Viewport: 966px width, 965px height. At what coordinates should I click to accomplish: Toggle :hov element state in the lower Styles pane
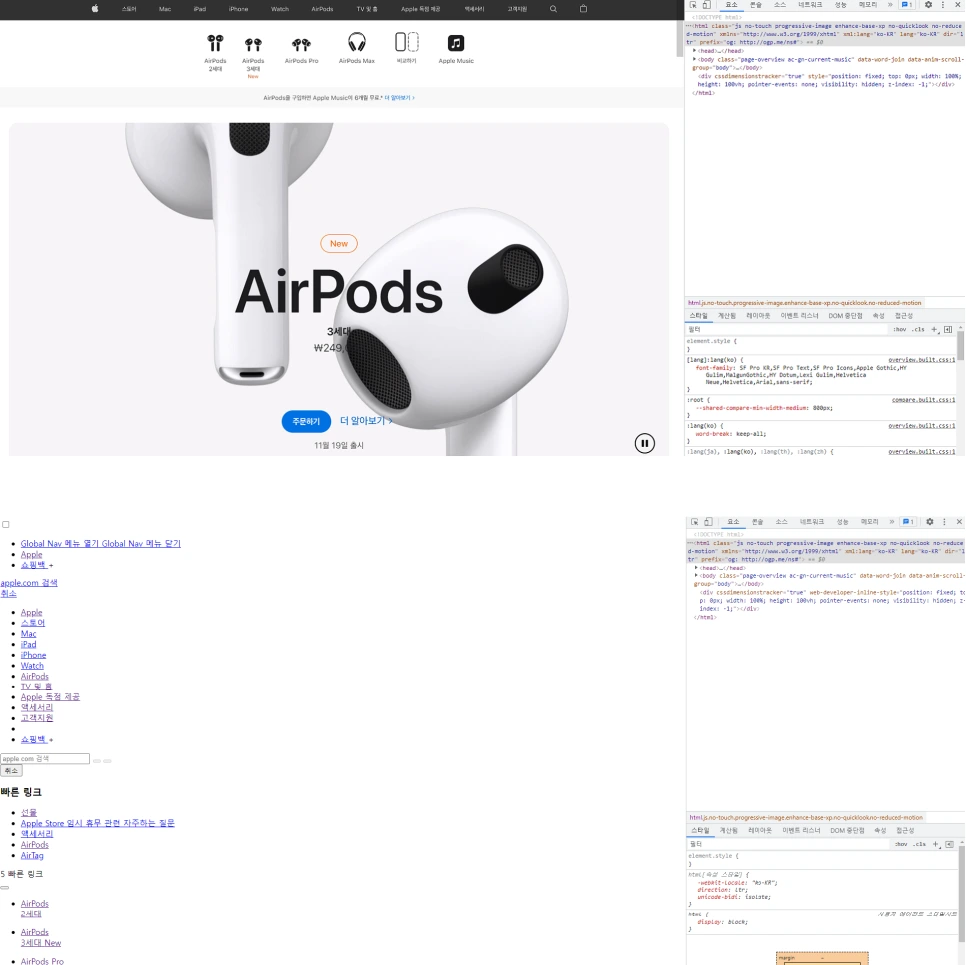point(901,844)
